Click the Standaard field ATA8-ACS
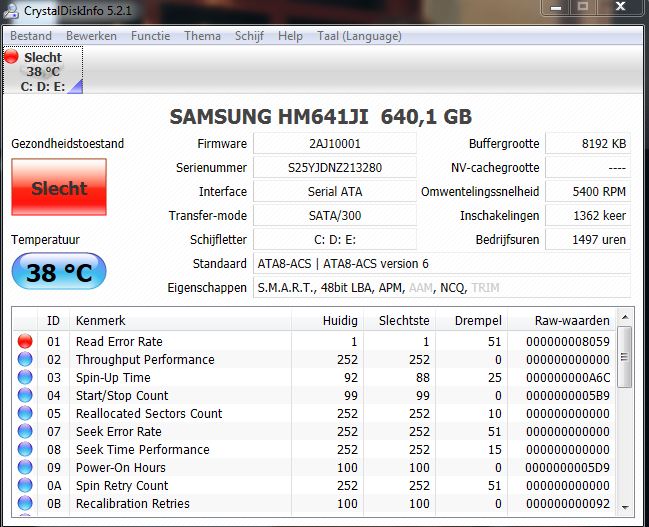 (x=442, y=263)
